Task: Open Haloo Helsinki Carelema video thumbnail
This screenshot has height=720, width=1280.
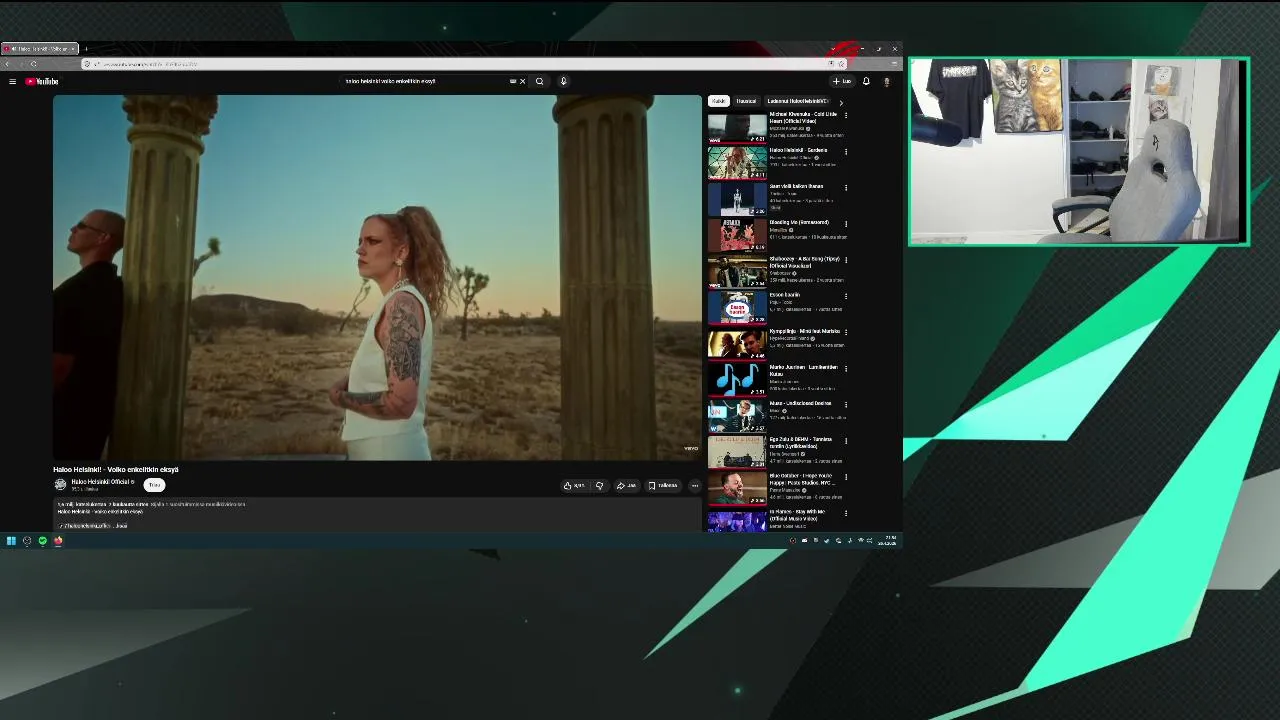Action: [x=737, y=163]
